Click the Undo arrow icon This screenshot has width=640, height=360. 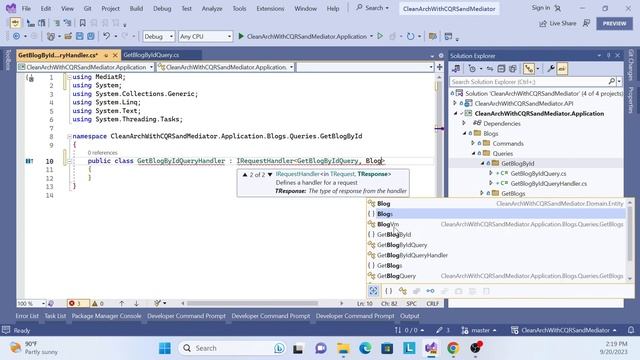click(x=106, y=36)
